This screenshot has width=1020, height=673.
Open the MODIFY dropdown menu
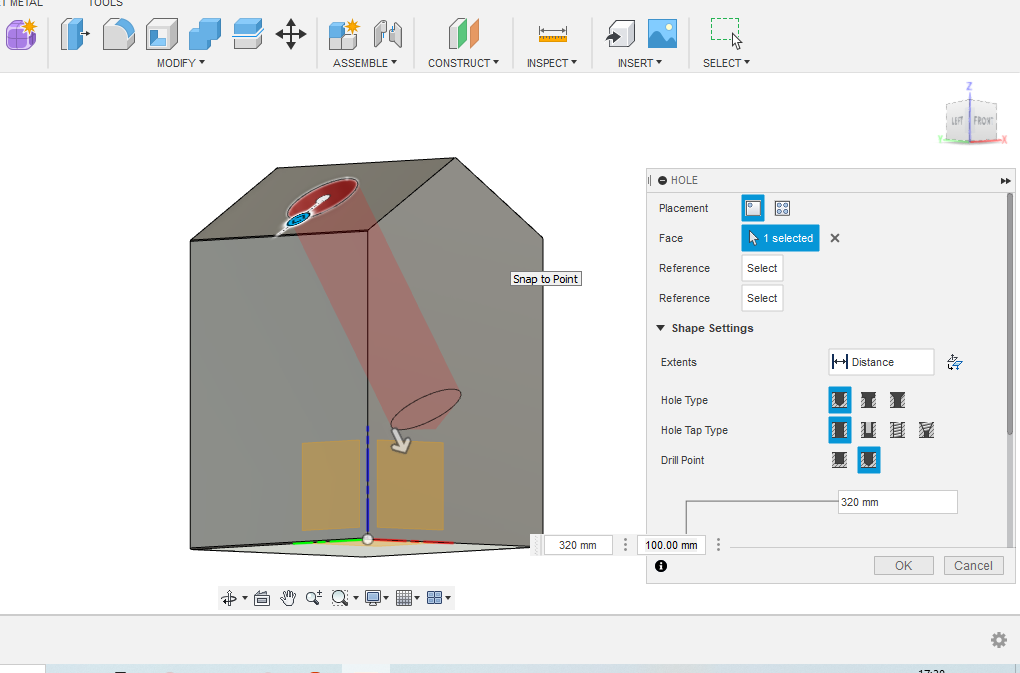(181, 63)
